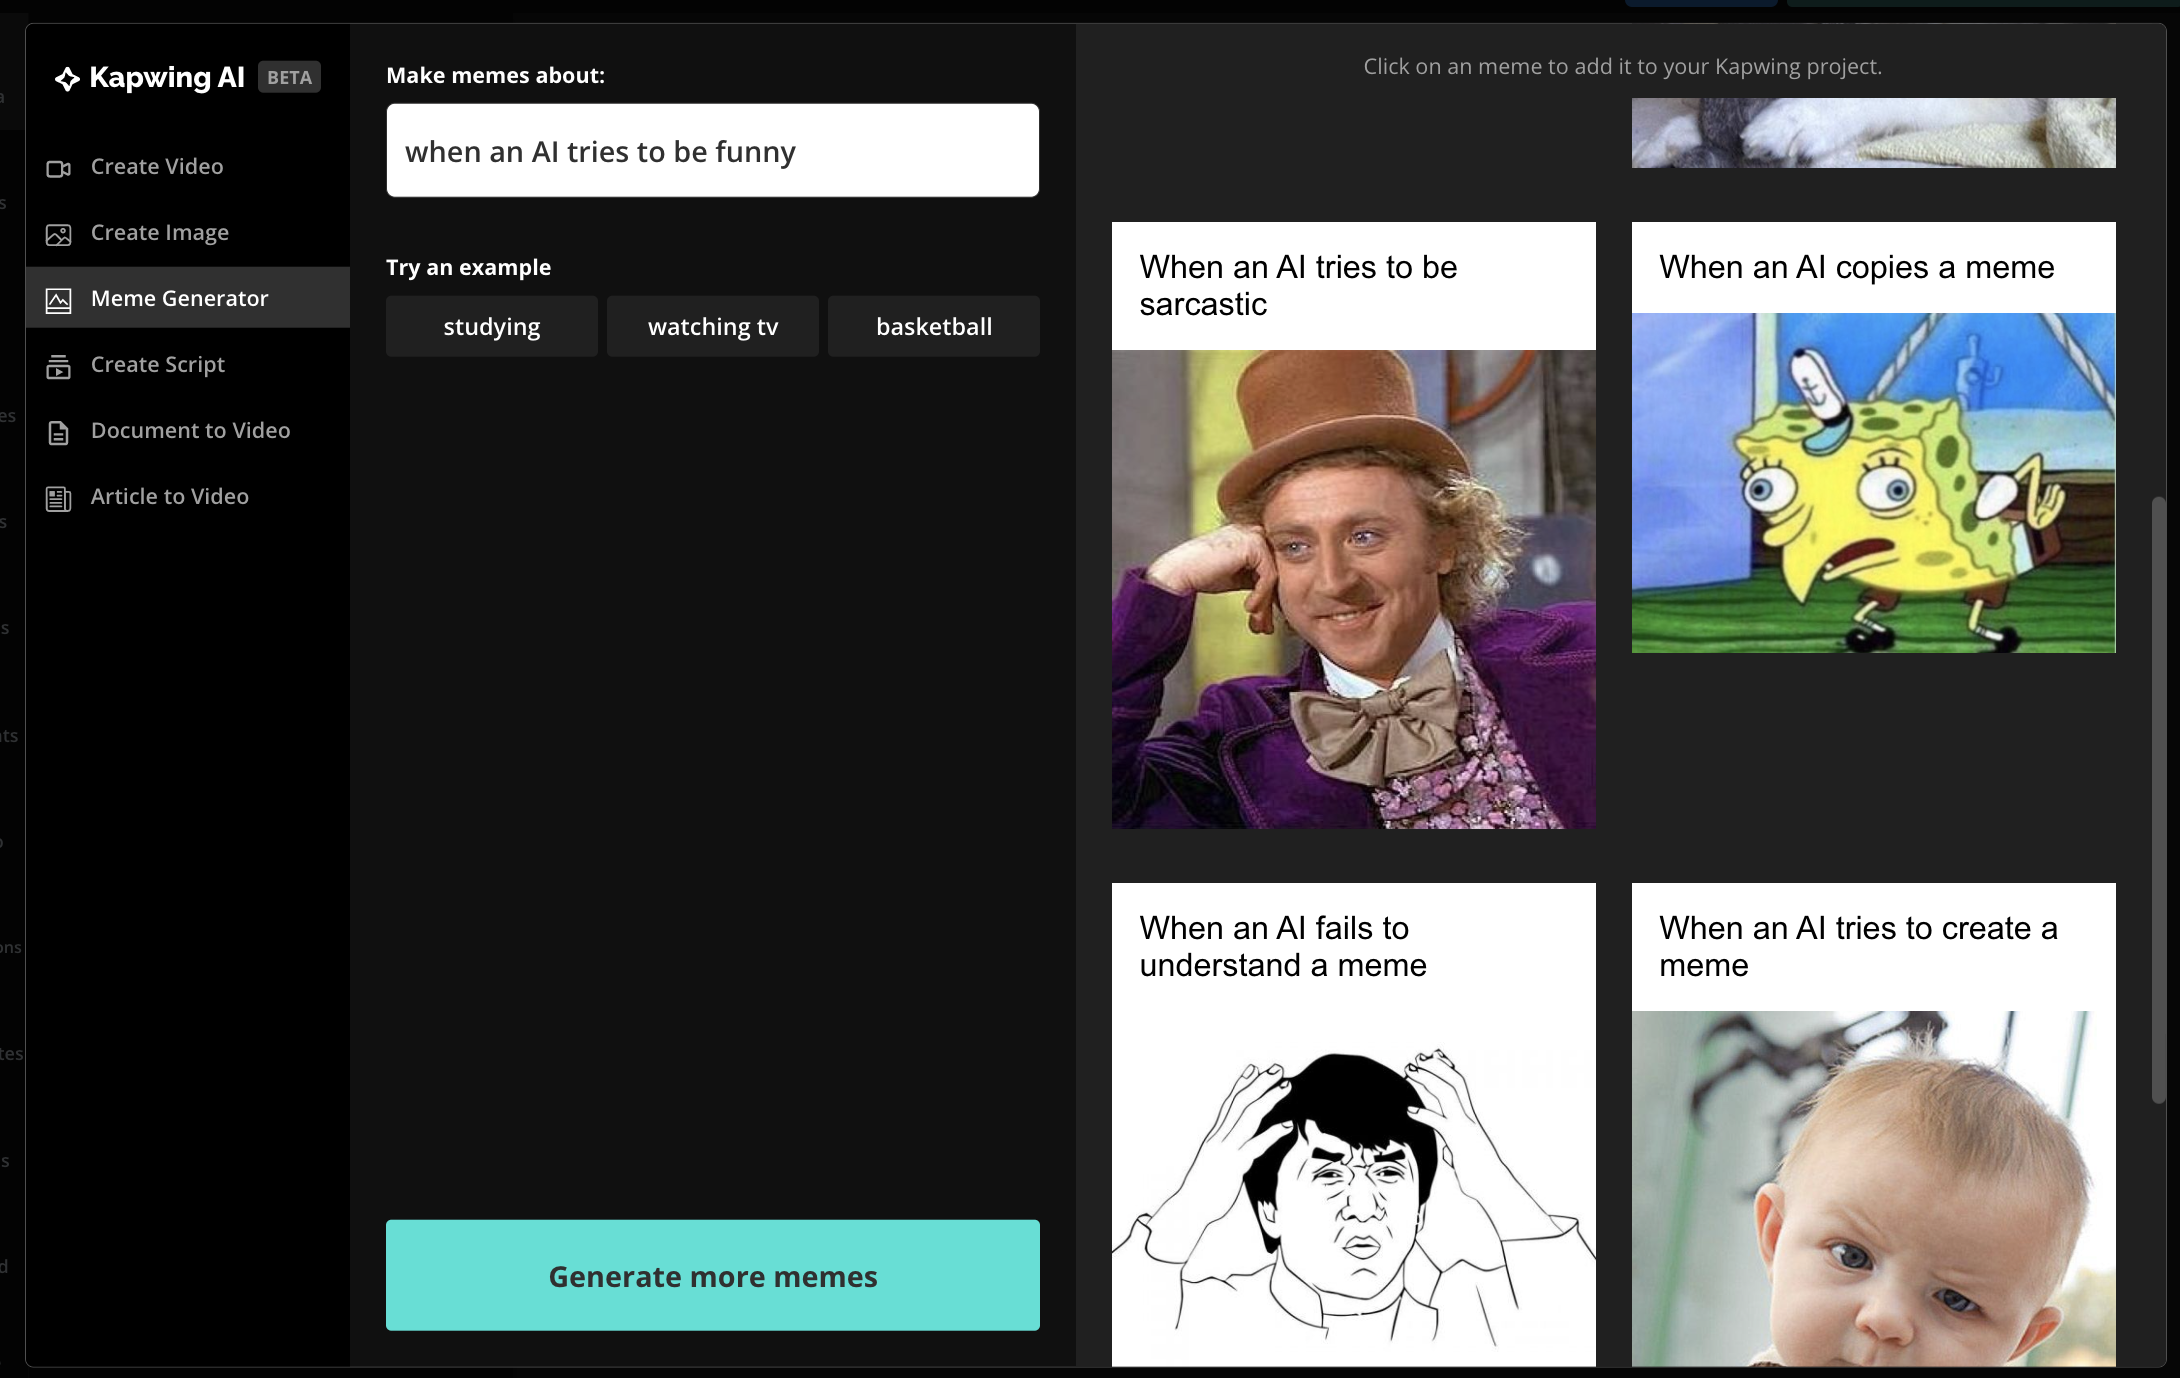Open the Meme Generator tool
The width and height of the screenshot is (2180, 1378).
pos(178,297)
